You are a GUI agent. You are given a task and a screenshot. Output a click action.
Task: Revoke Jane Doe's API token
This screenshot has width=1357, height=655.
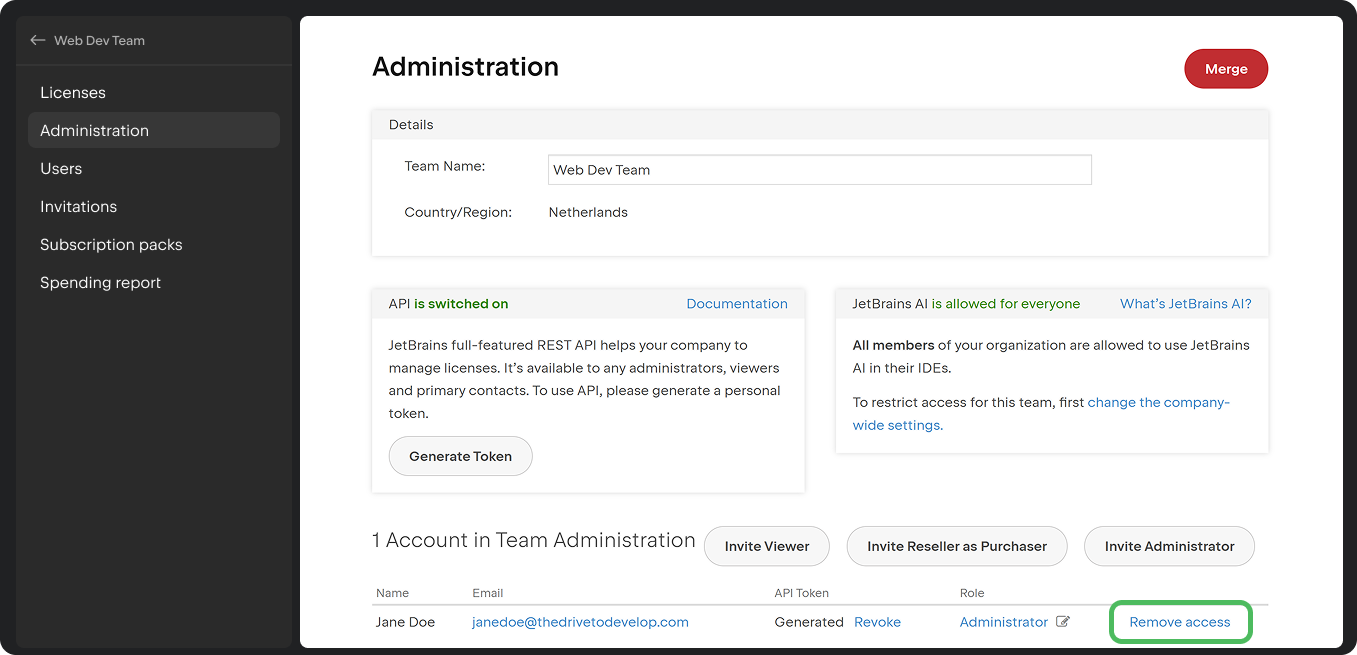coord(877,621)
